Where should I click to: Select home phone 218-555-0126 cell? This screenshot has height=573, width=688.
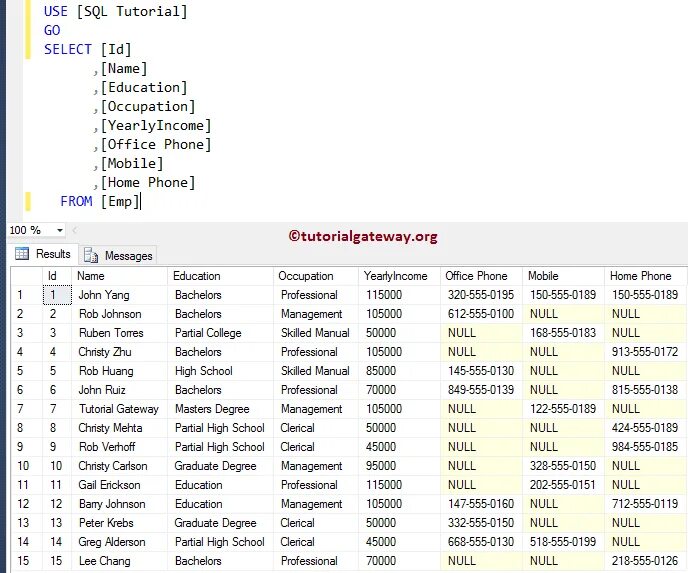click(645, 561)
